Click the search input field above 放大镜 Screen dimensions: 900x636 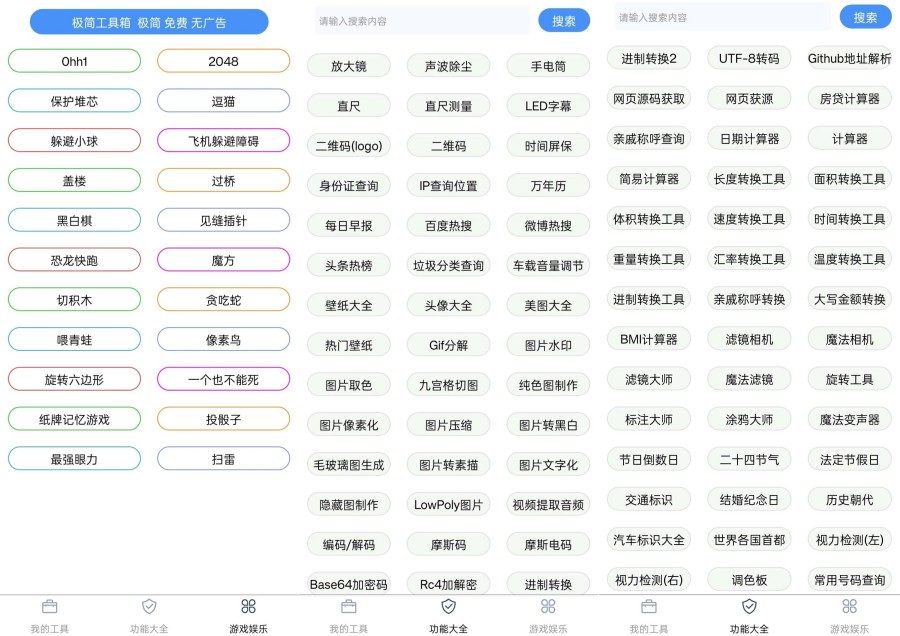(420, 21)
